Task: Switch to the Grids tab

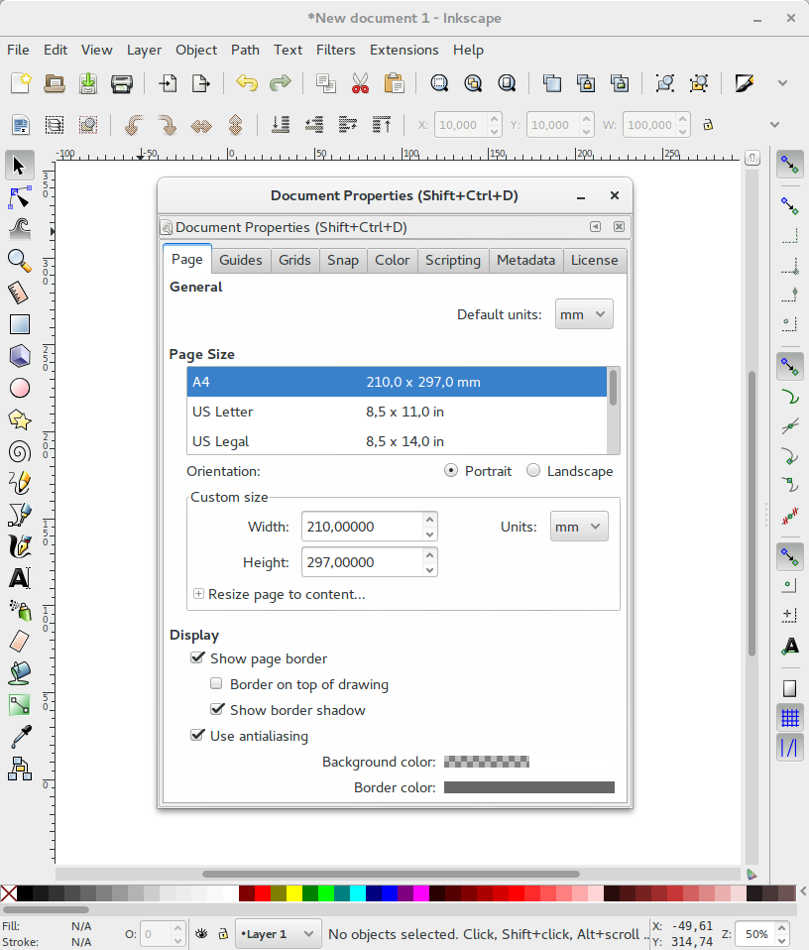Action: (295, 260)
